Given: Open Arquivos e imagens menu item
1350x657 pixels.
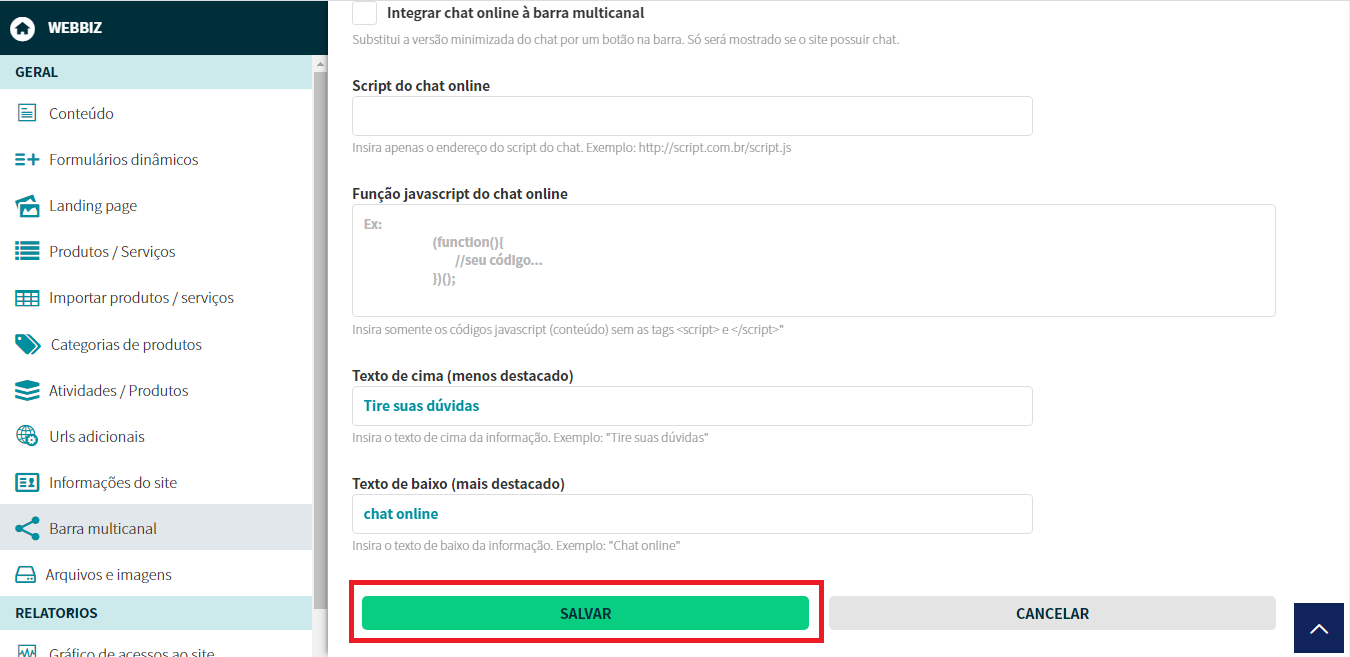Looking at the screenshot, I should (108, 575).
